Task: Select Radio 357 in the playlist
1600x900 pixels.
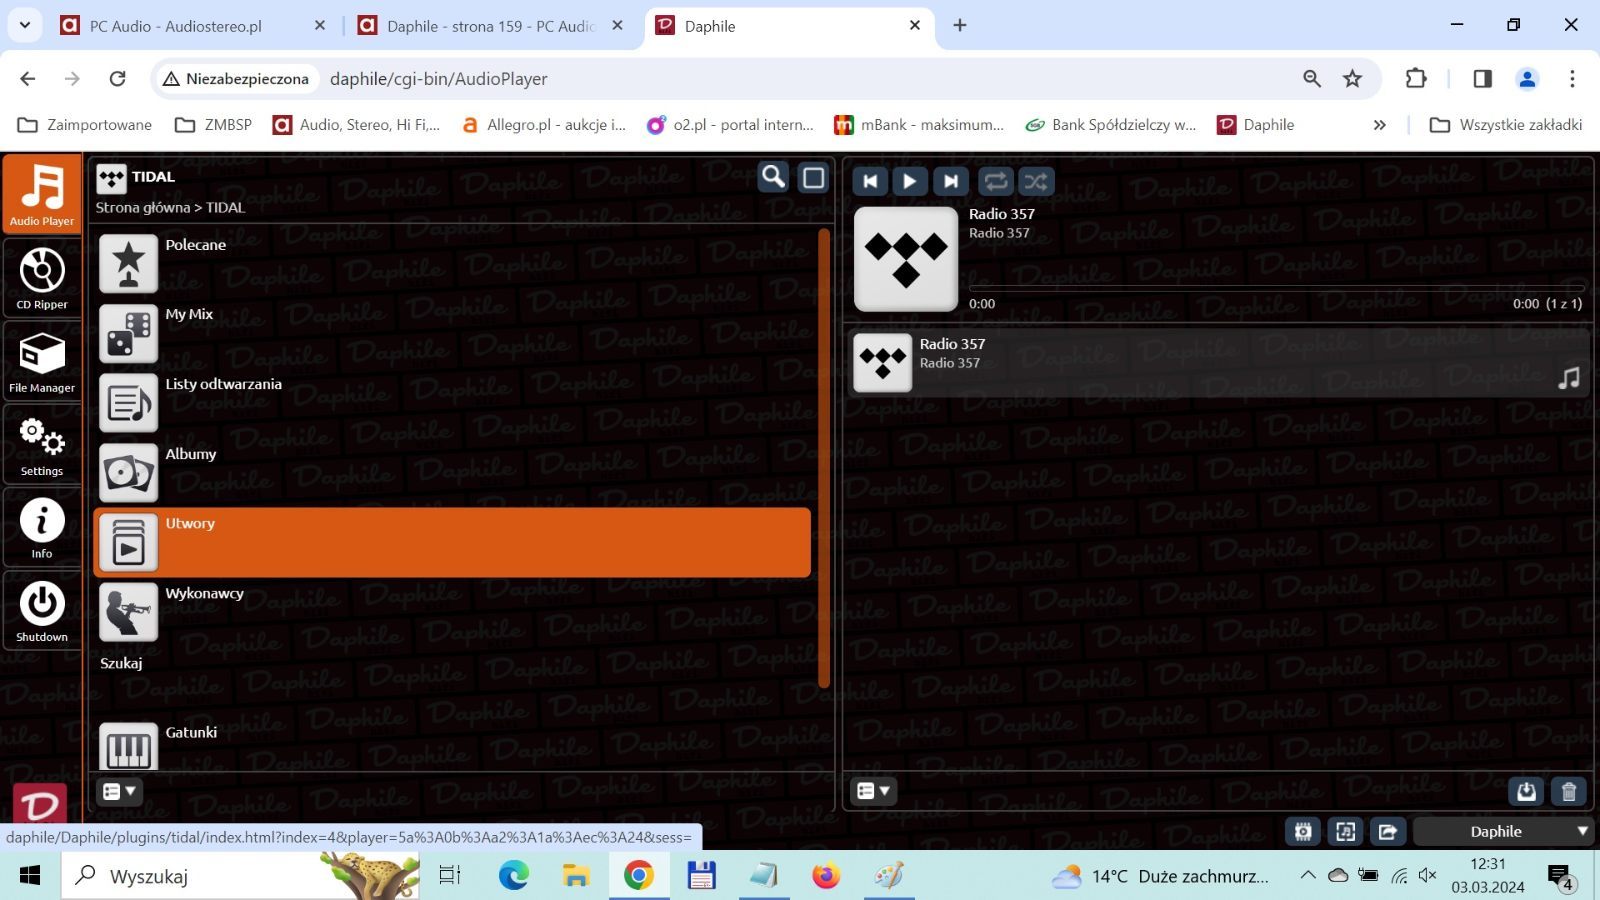Action: [x=1218, y=363]
